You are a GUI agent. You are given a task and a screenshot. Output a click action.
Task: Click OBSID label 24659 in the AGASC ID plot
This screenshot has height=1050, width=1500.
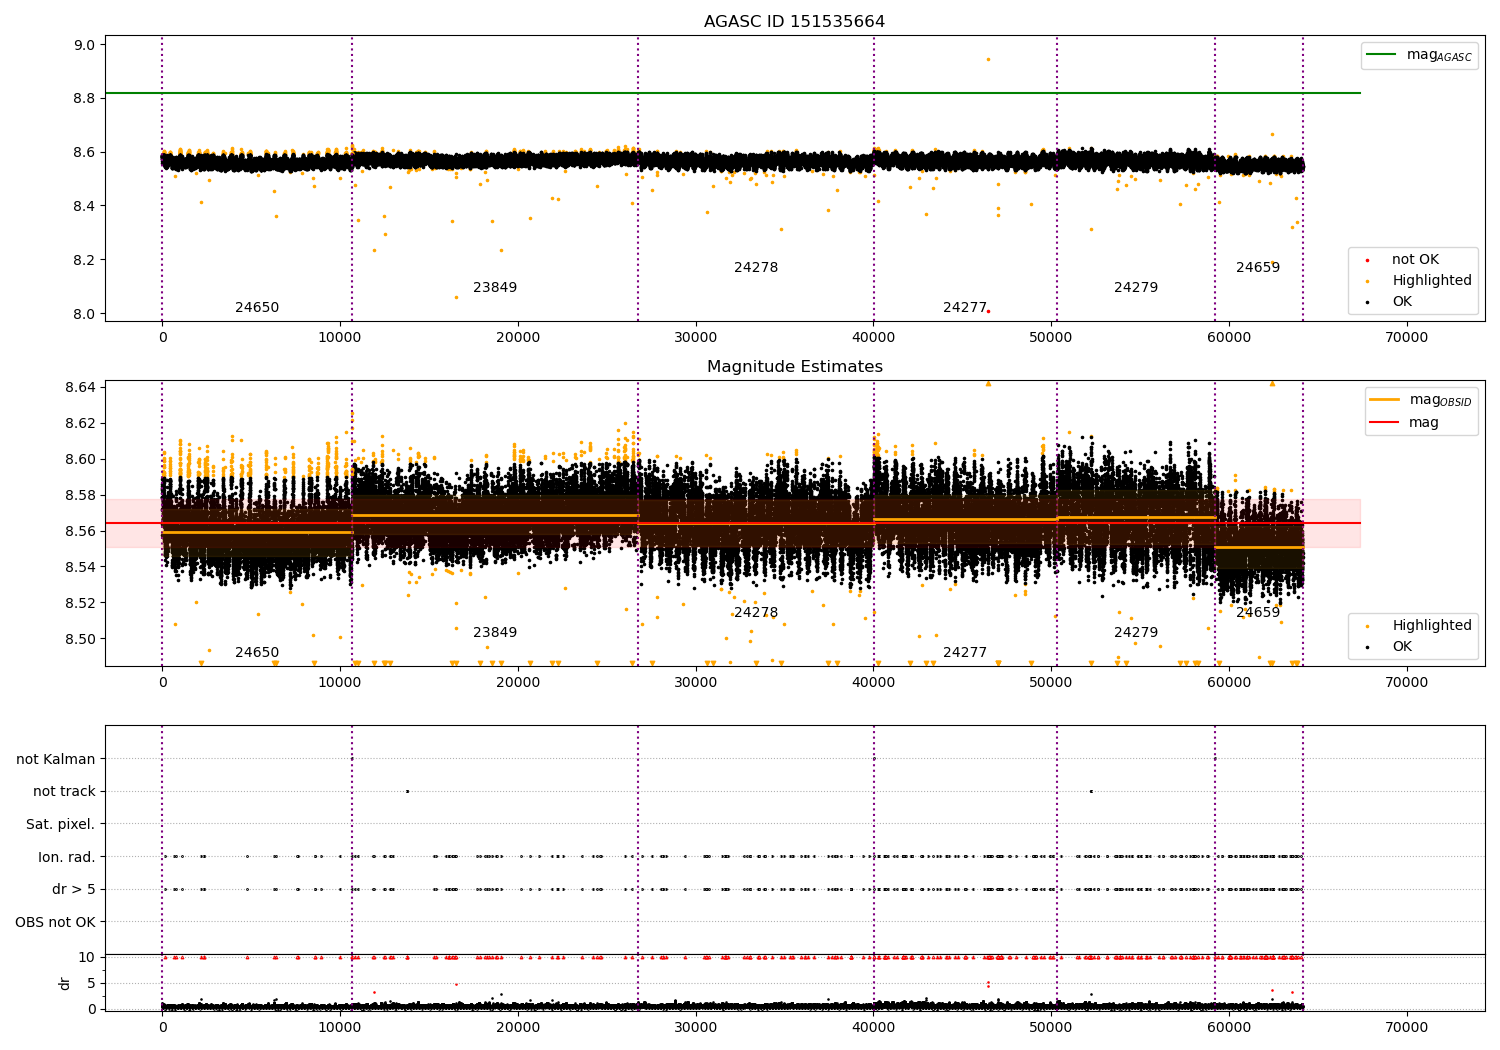click(1258, 268)
